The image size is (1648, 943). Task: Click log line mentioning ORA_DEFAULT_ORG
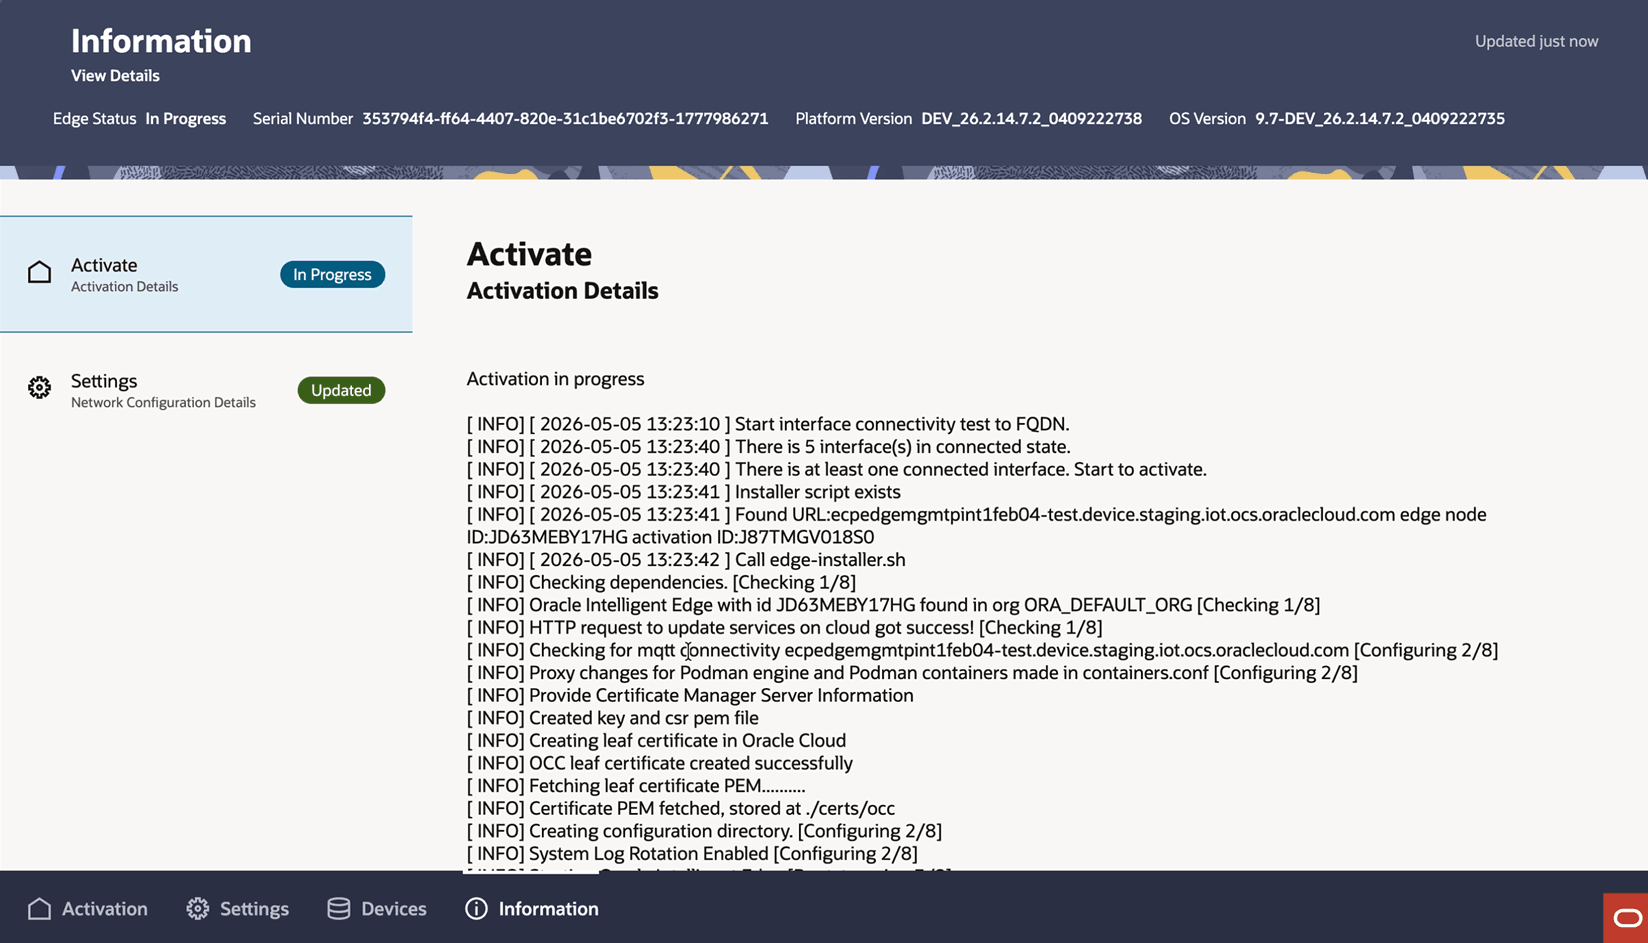tap(893, 605)
